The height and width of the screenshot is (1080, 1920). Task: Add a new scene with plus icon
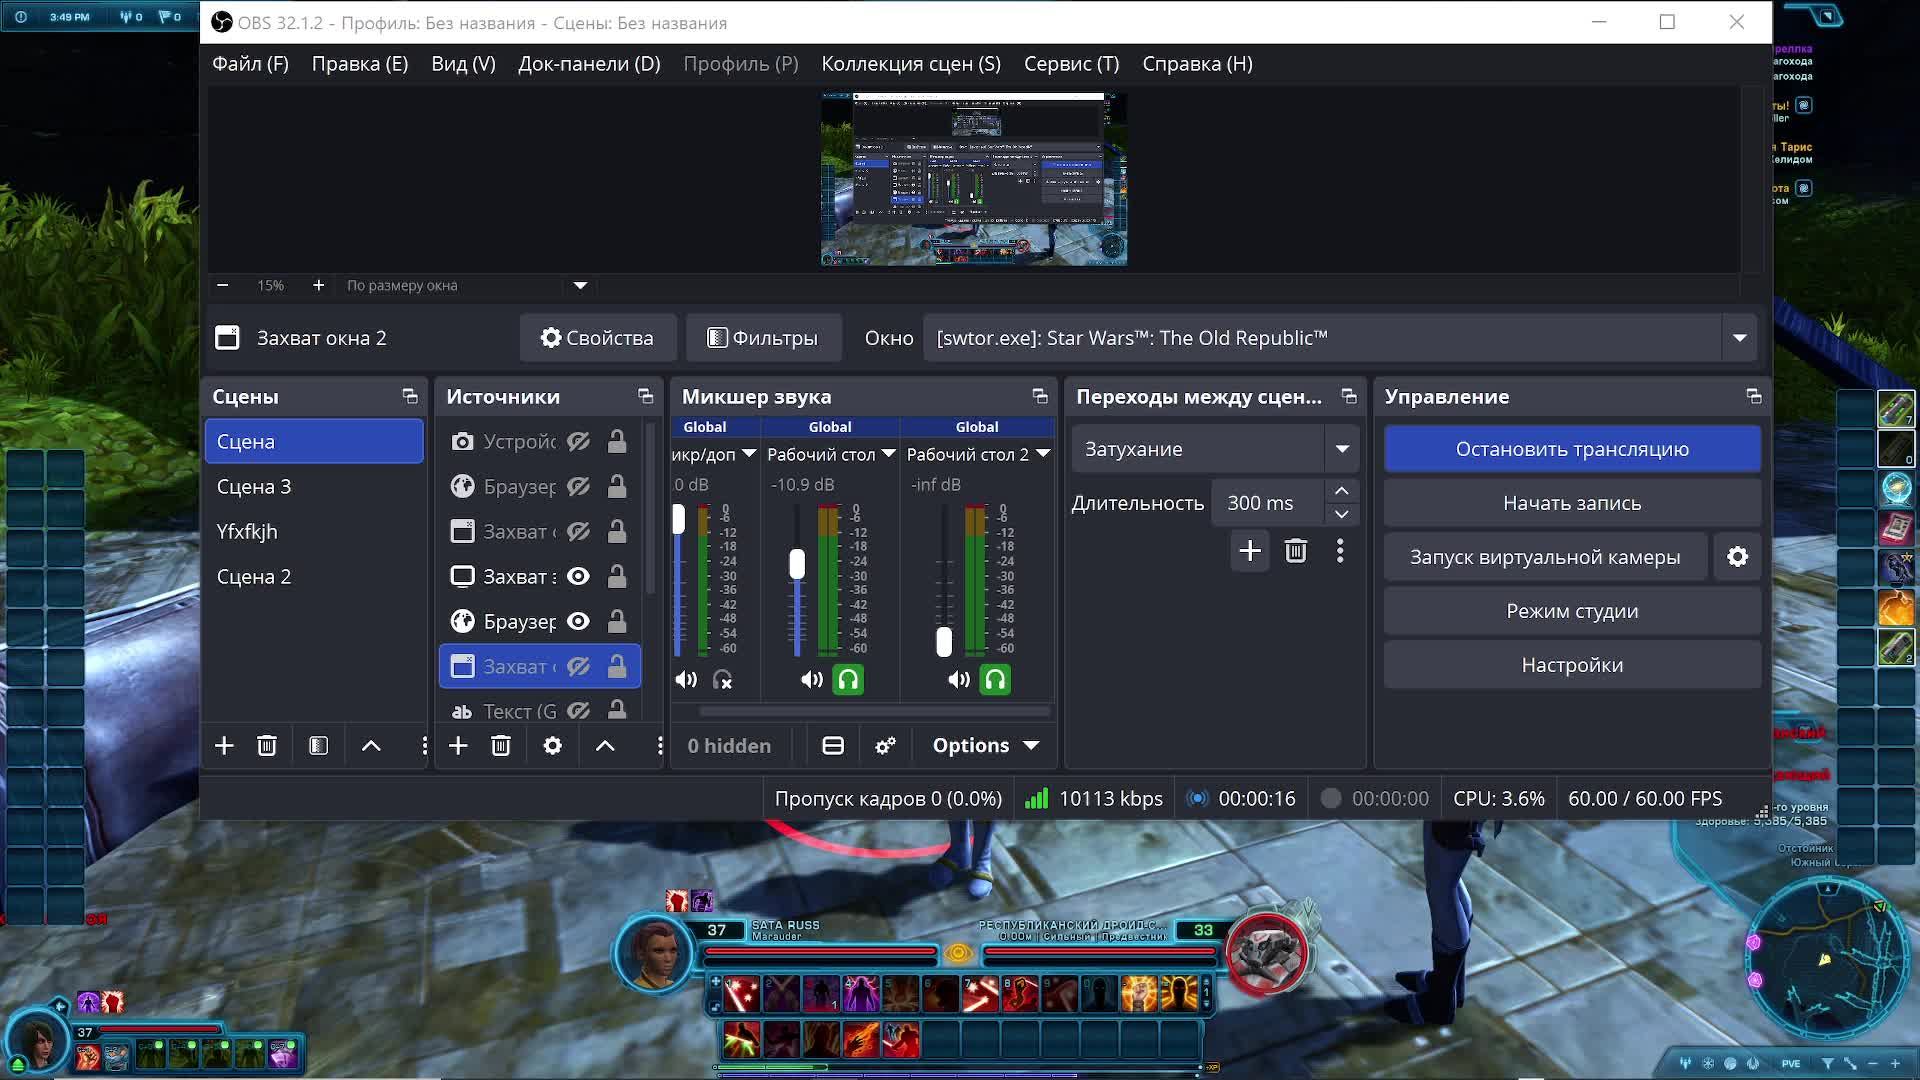coord(224,746)
